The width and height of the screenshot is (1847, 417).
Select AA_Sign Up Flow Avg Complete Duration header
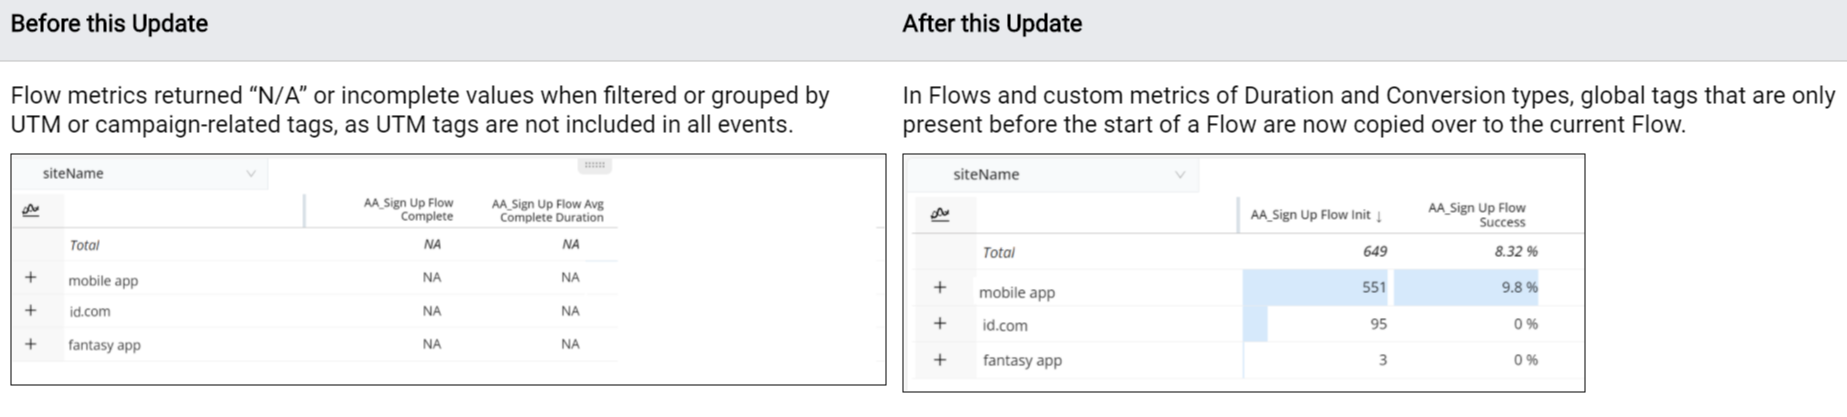pyautogui.click(x=548, y=210)
